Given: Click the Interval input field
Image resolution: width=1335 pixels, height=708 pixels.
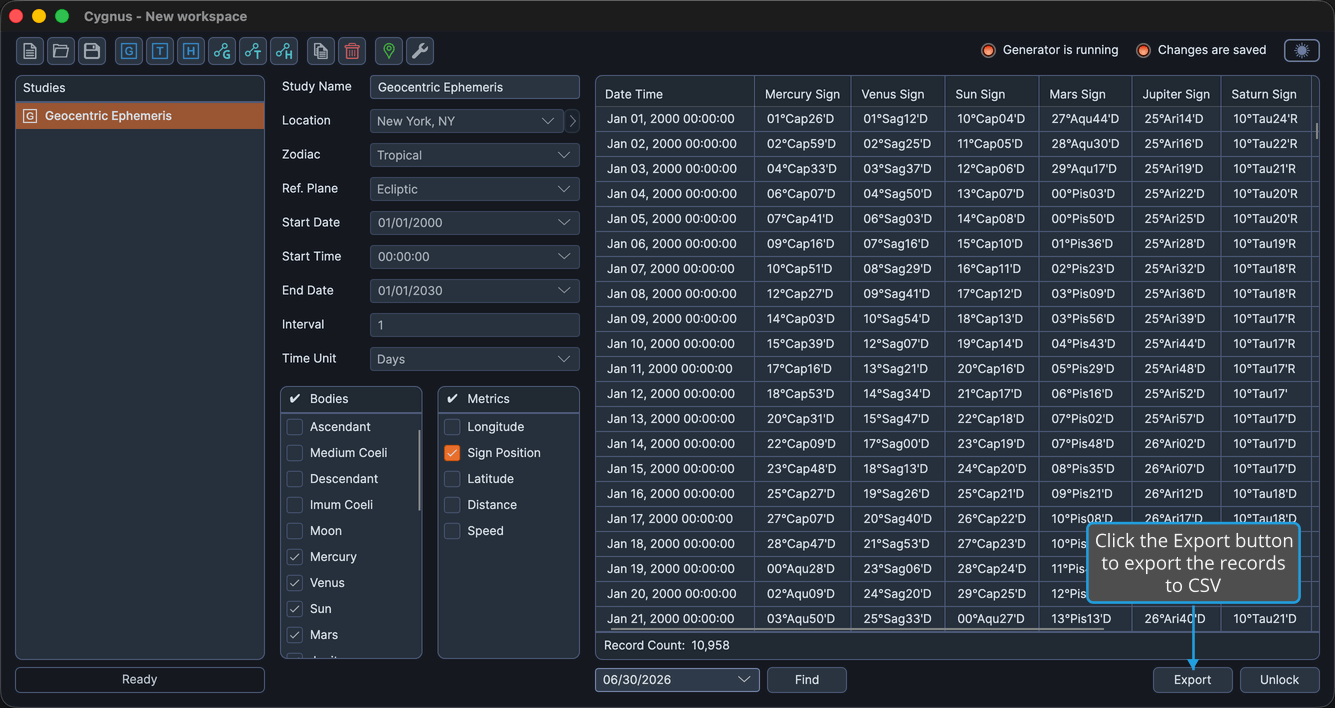Looking at the screenshot, I should click(475, 325).
